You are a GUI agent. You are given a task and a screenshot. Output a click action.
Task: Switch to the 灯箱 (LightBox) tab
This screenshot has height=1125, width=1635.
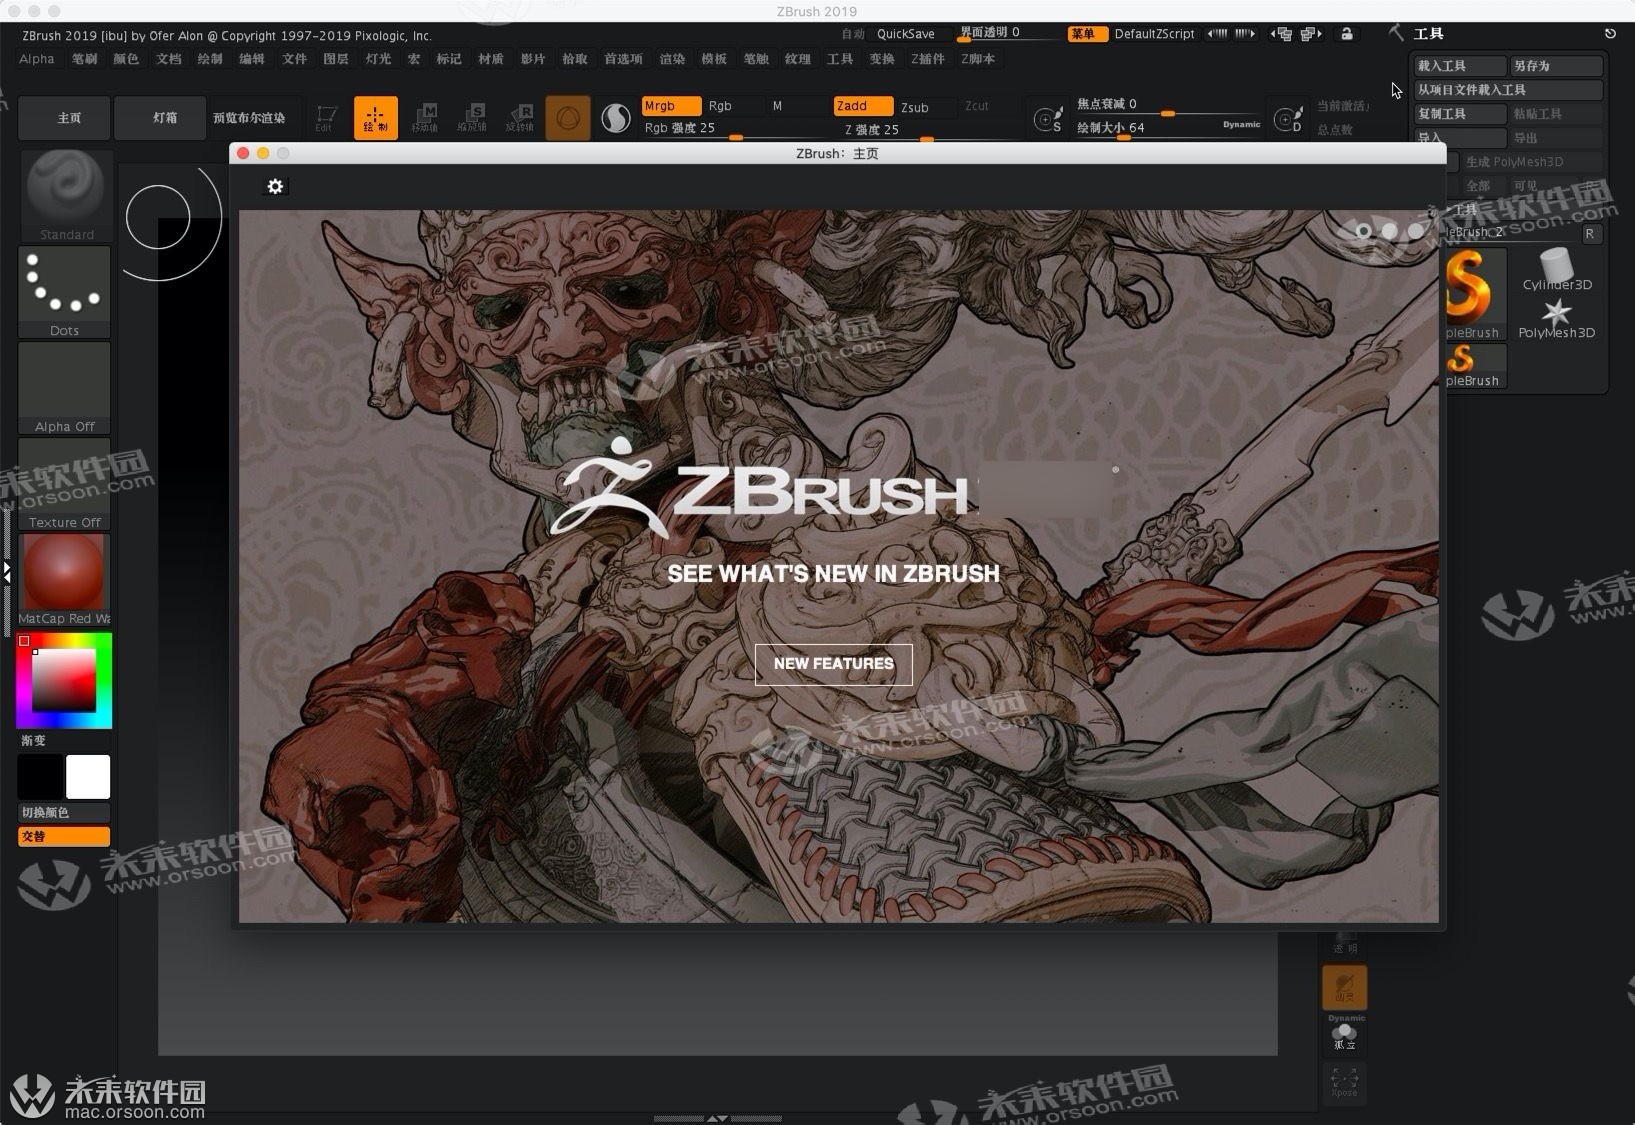pyautogui.click(x=160, y=117)
